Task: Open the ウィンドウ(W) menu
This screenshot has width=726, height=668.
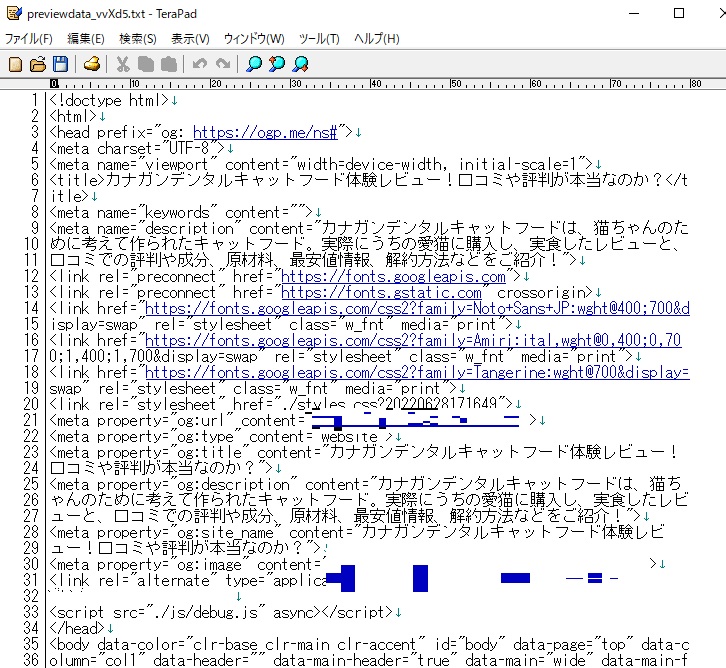Action: [x=254, y=39]
